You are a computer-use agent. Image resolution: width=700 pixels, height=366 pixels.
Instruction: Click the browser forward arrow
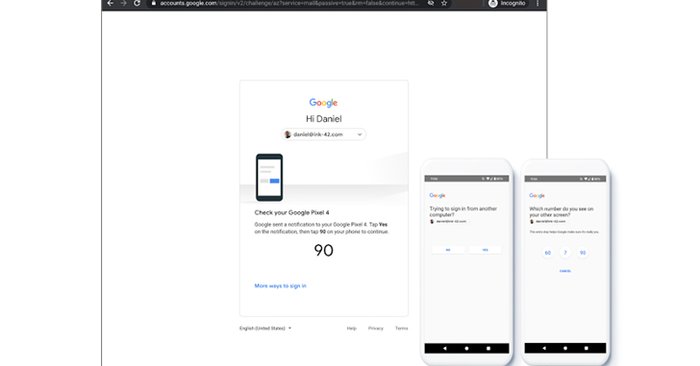124,3
